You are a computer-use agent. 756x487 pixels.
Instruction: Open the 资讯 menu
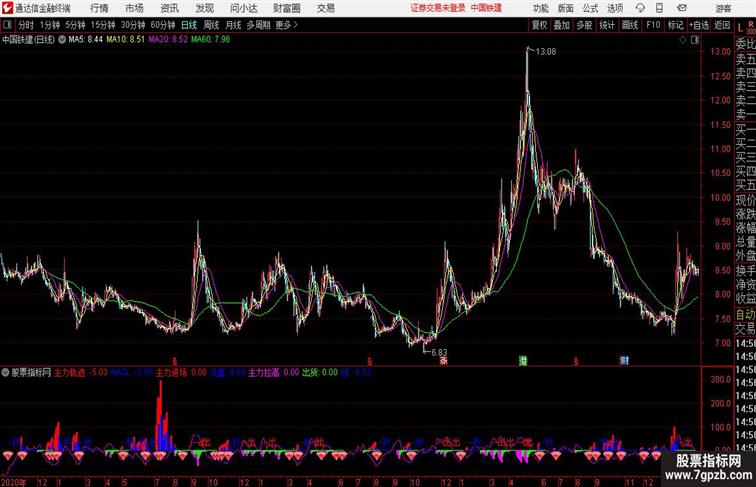169,8
